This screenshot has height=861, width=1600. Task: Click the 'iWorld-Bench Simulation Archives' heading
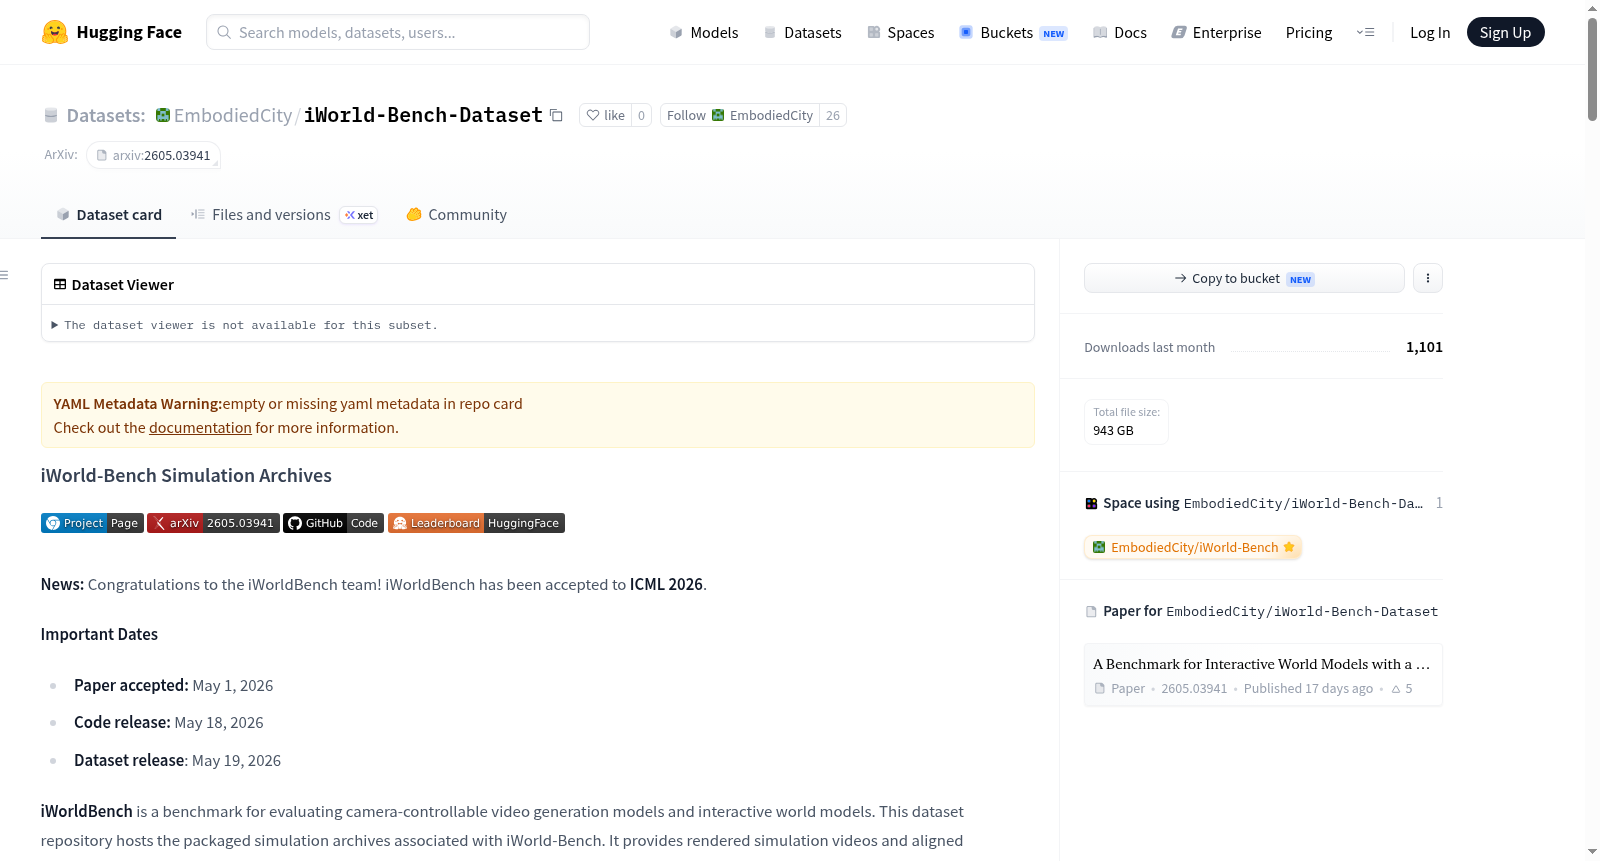(x=186, y=476)
